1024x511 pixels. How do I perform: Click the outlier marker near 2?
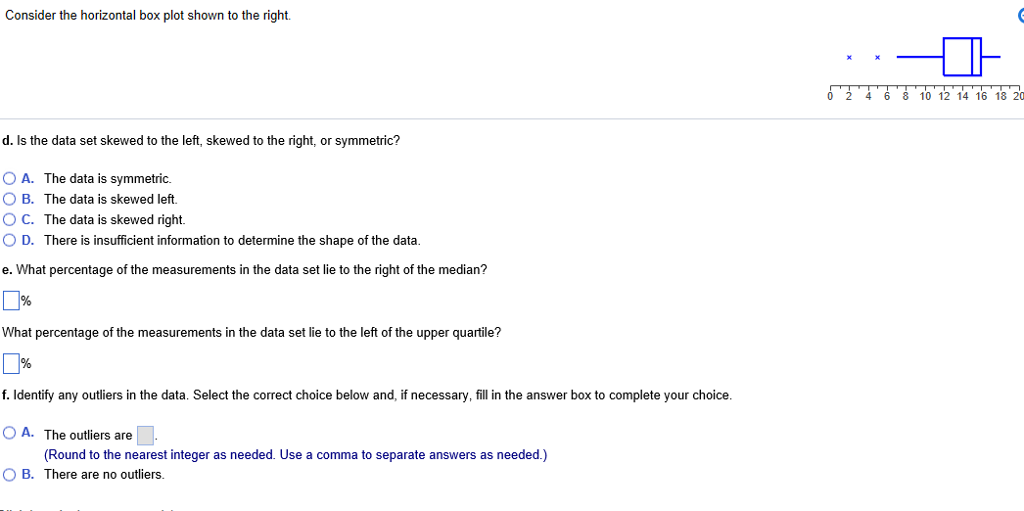click(849, 57)
